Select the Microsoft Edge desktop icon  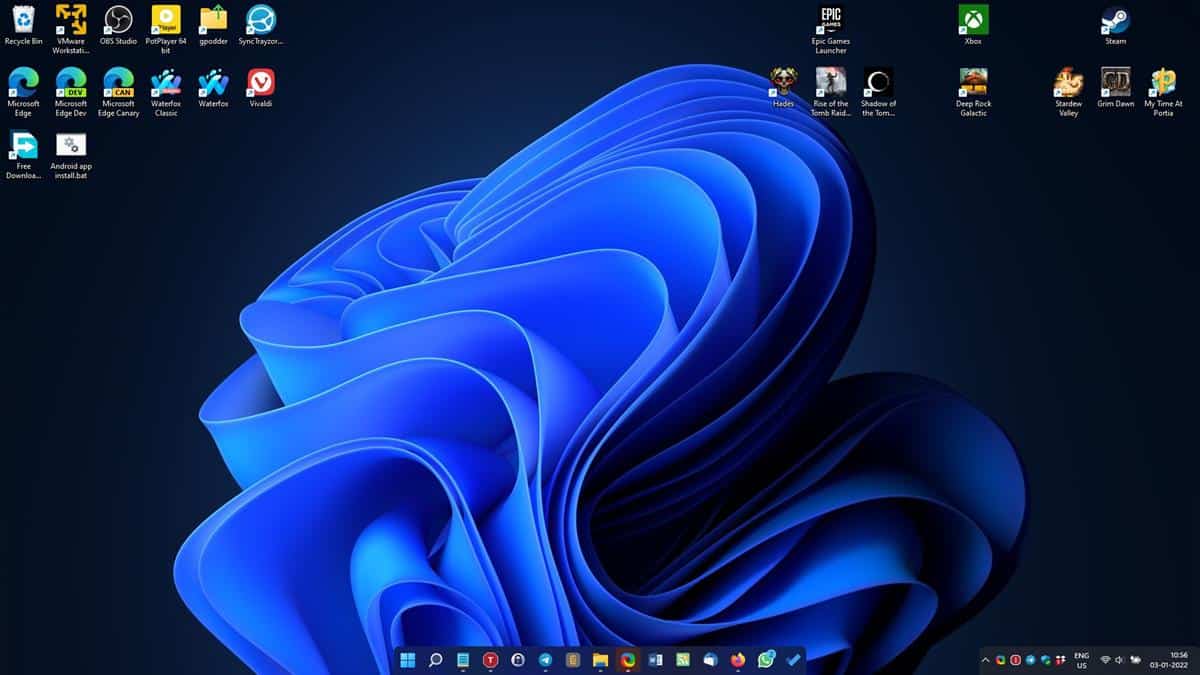[23, 92]
